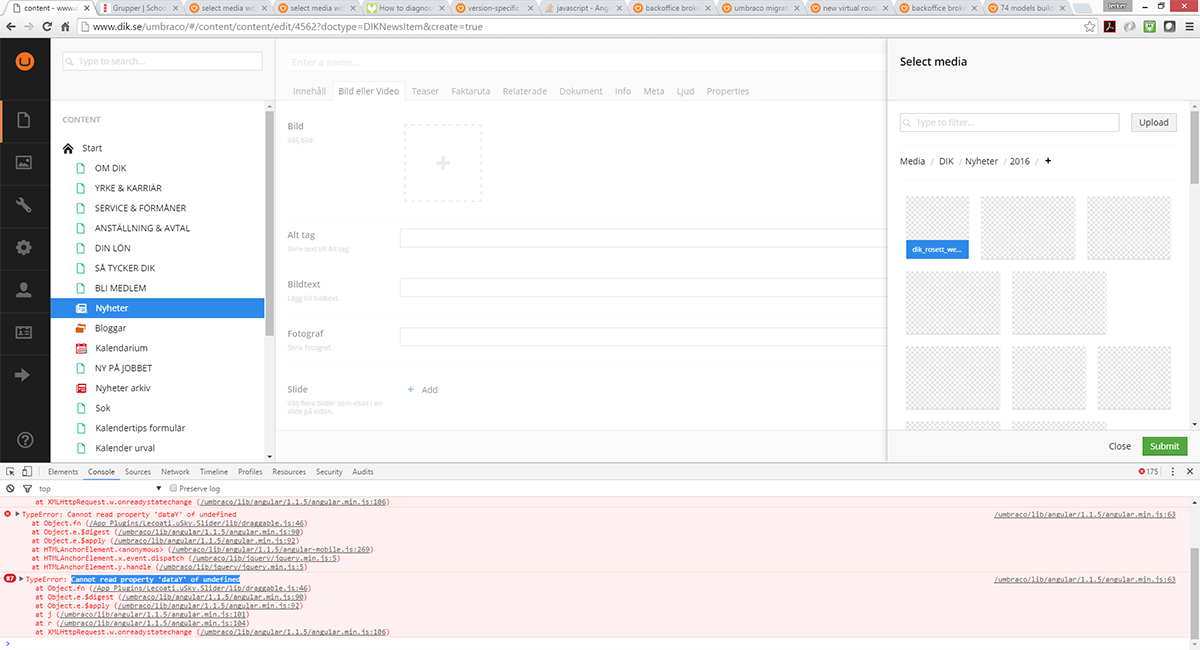The width and height of the screenshot is (1200, 650).
Task: Activate DevTools inspect element icon
Action: tap(11, 471)
